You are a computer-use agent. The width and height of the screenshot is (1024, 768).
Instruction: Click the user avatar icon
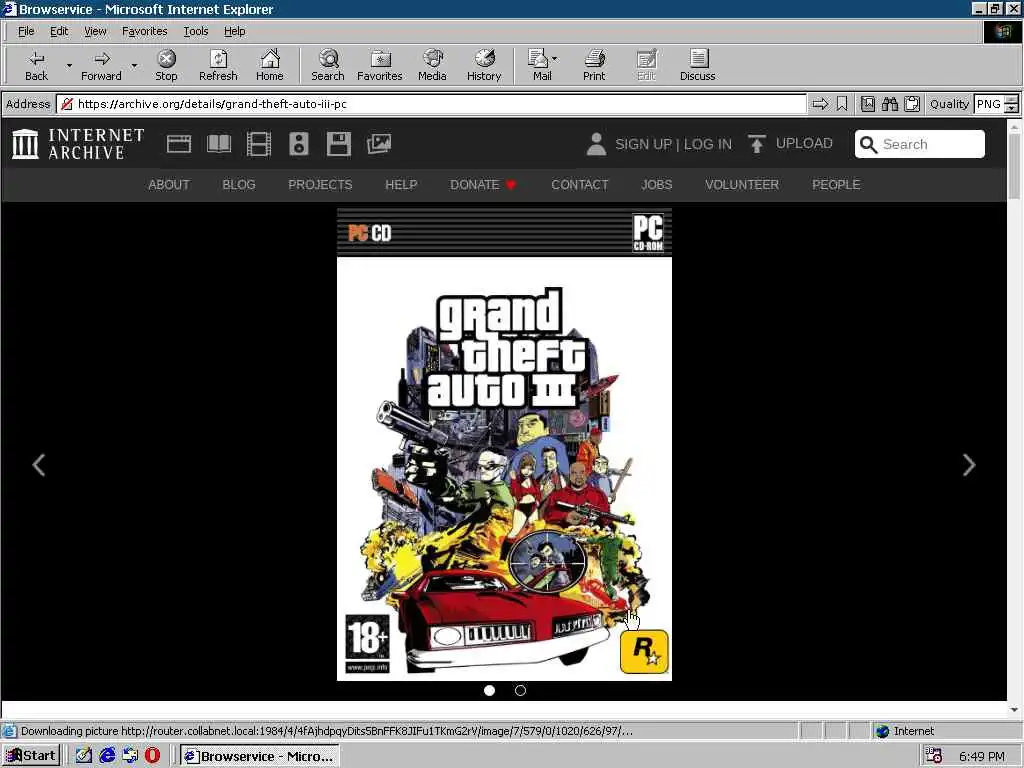[x=596, y=144]
